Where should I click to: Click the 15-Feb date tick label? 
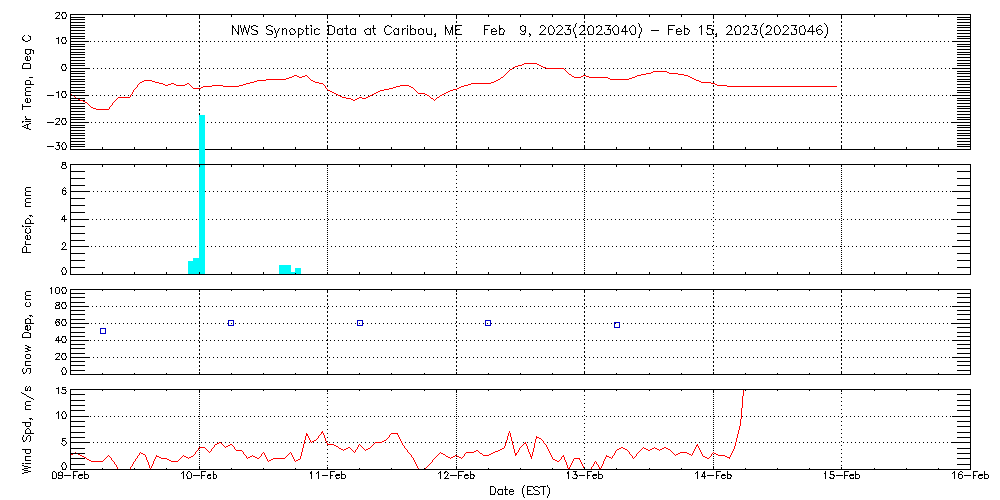pyautogui.click(x=842, y=479)
